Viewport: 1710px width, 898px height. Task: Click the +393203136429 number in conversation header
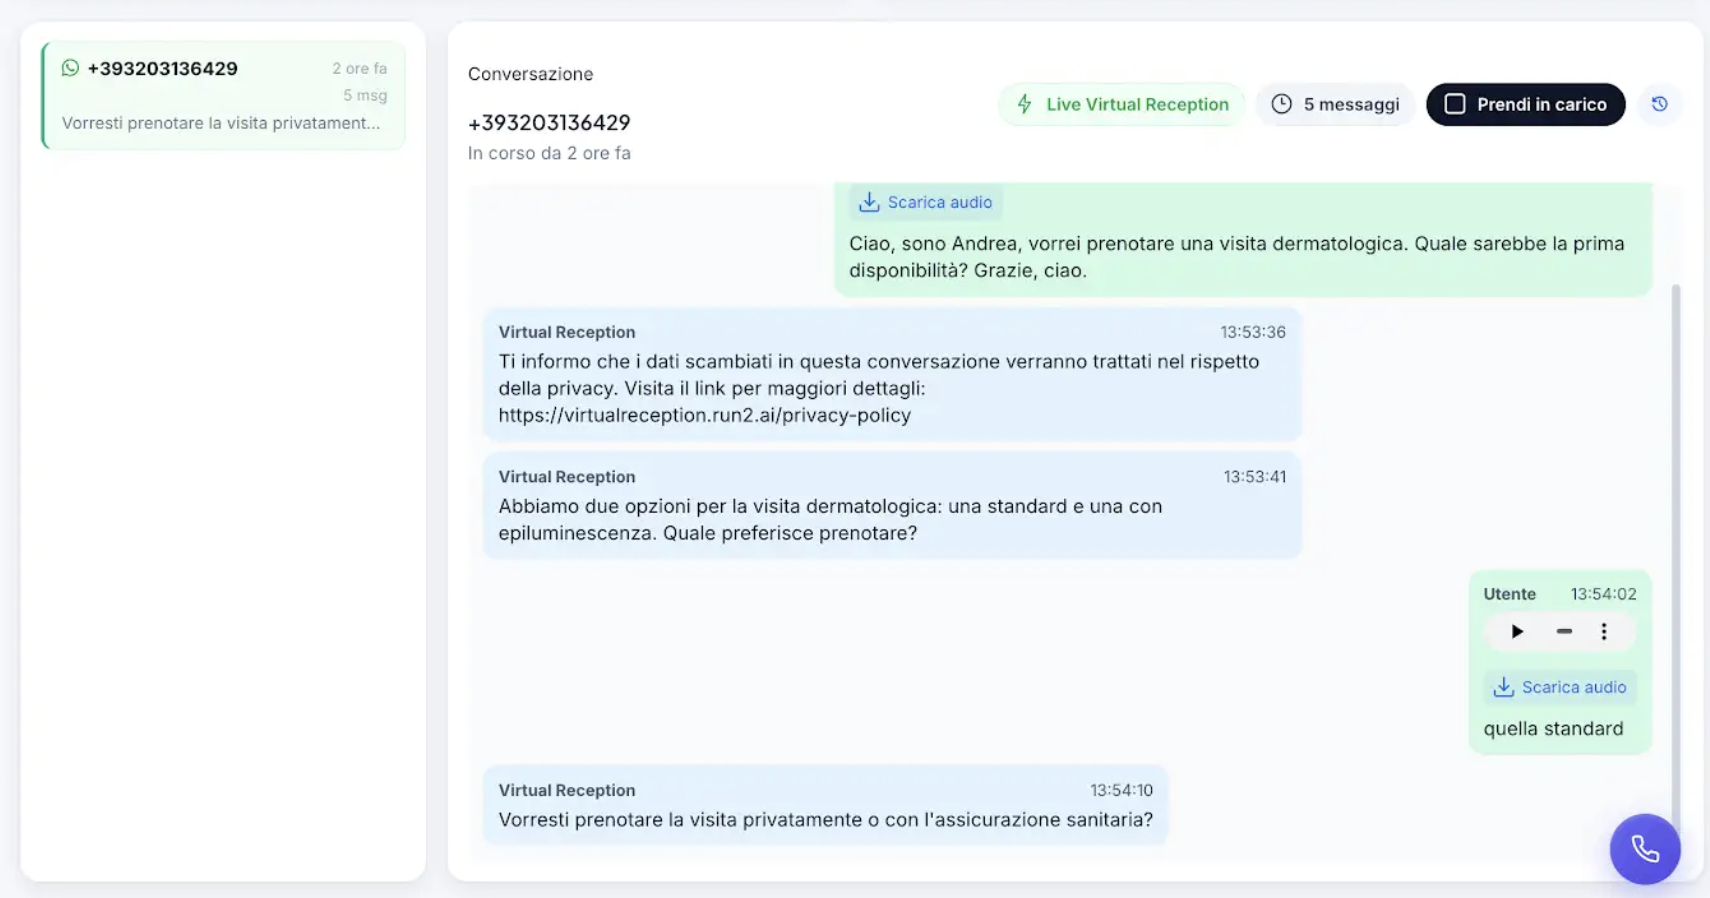549,123
